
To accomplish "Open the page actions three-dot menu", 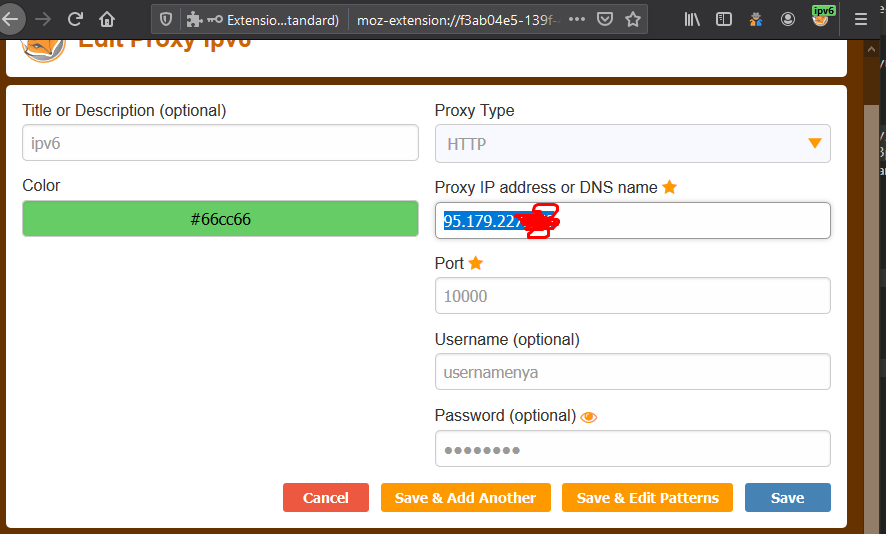I will 577,19.
